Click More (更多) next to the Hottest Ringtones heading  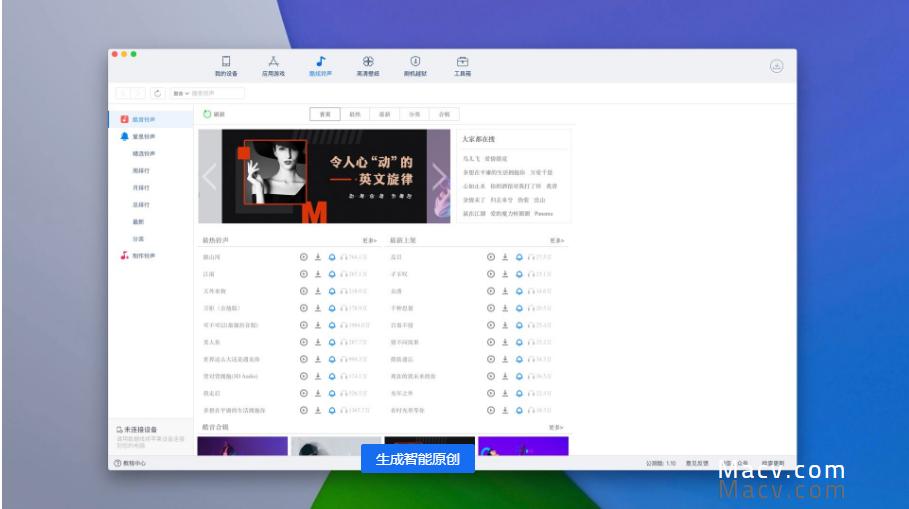369,241
